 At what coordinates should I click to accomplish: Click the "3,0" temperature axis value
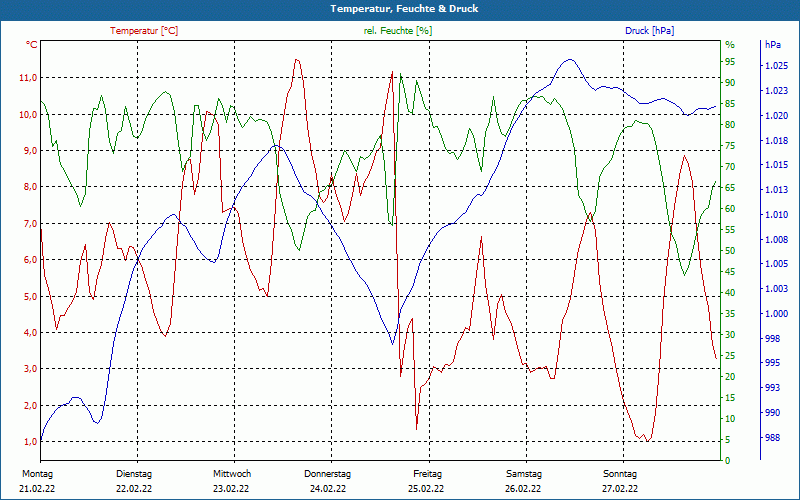point(30,369)
